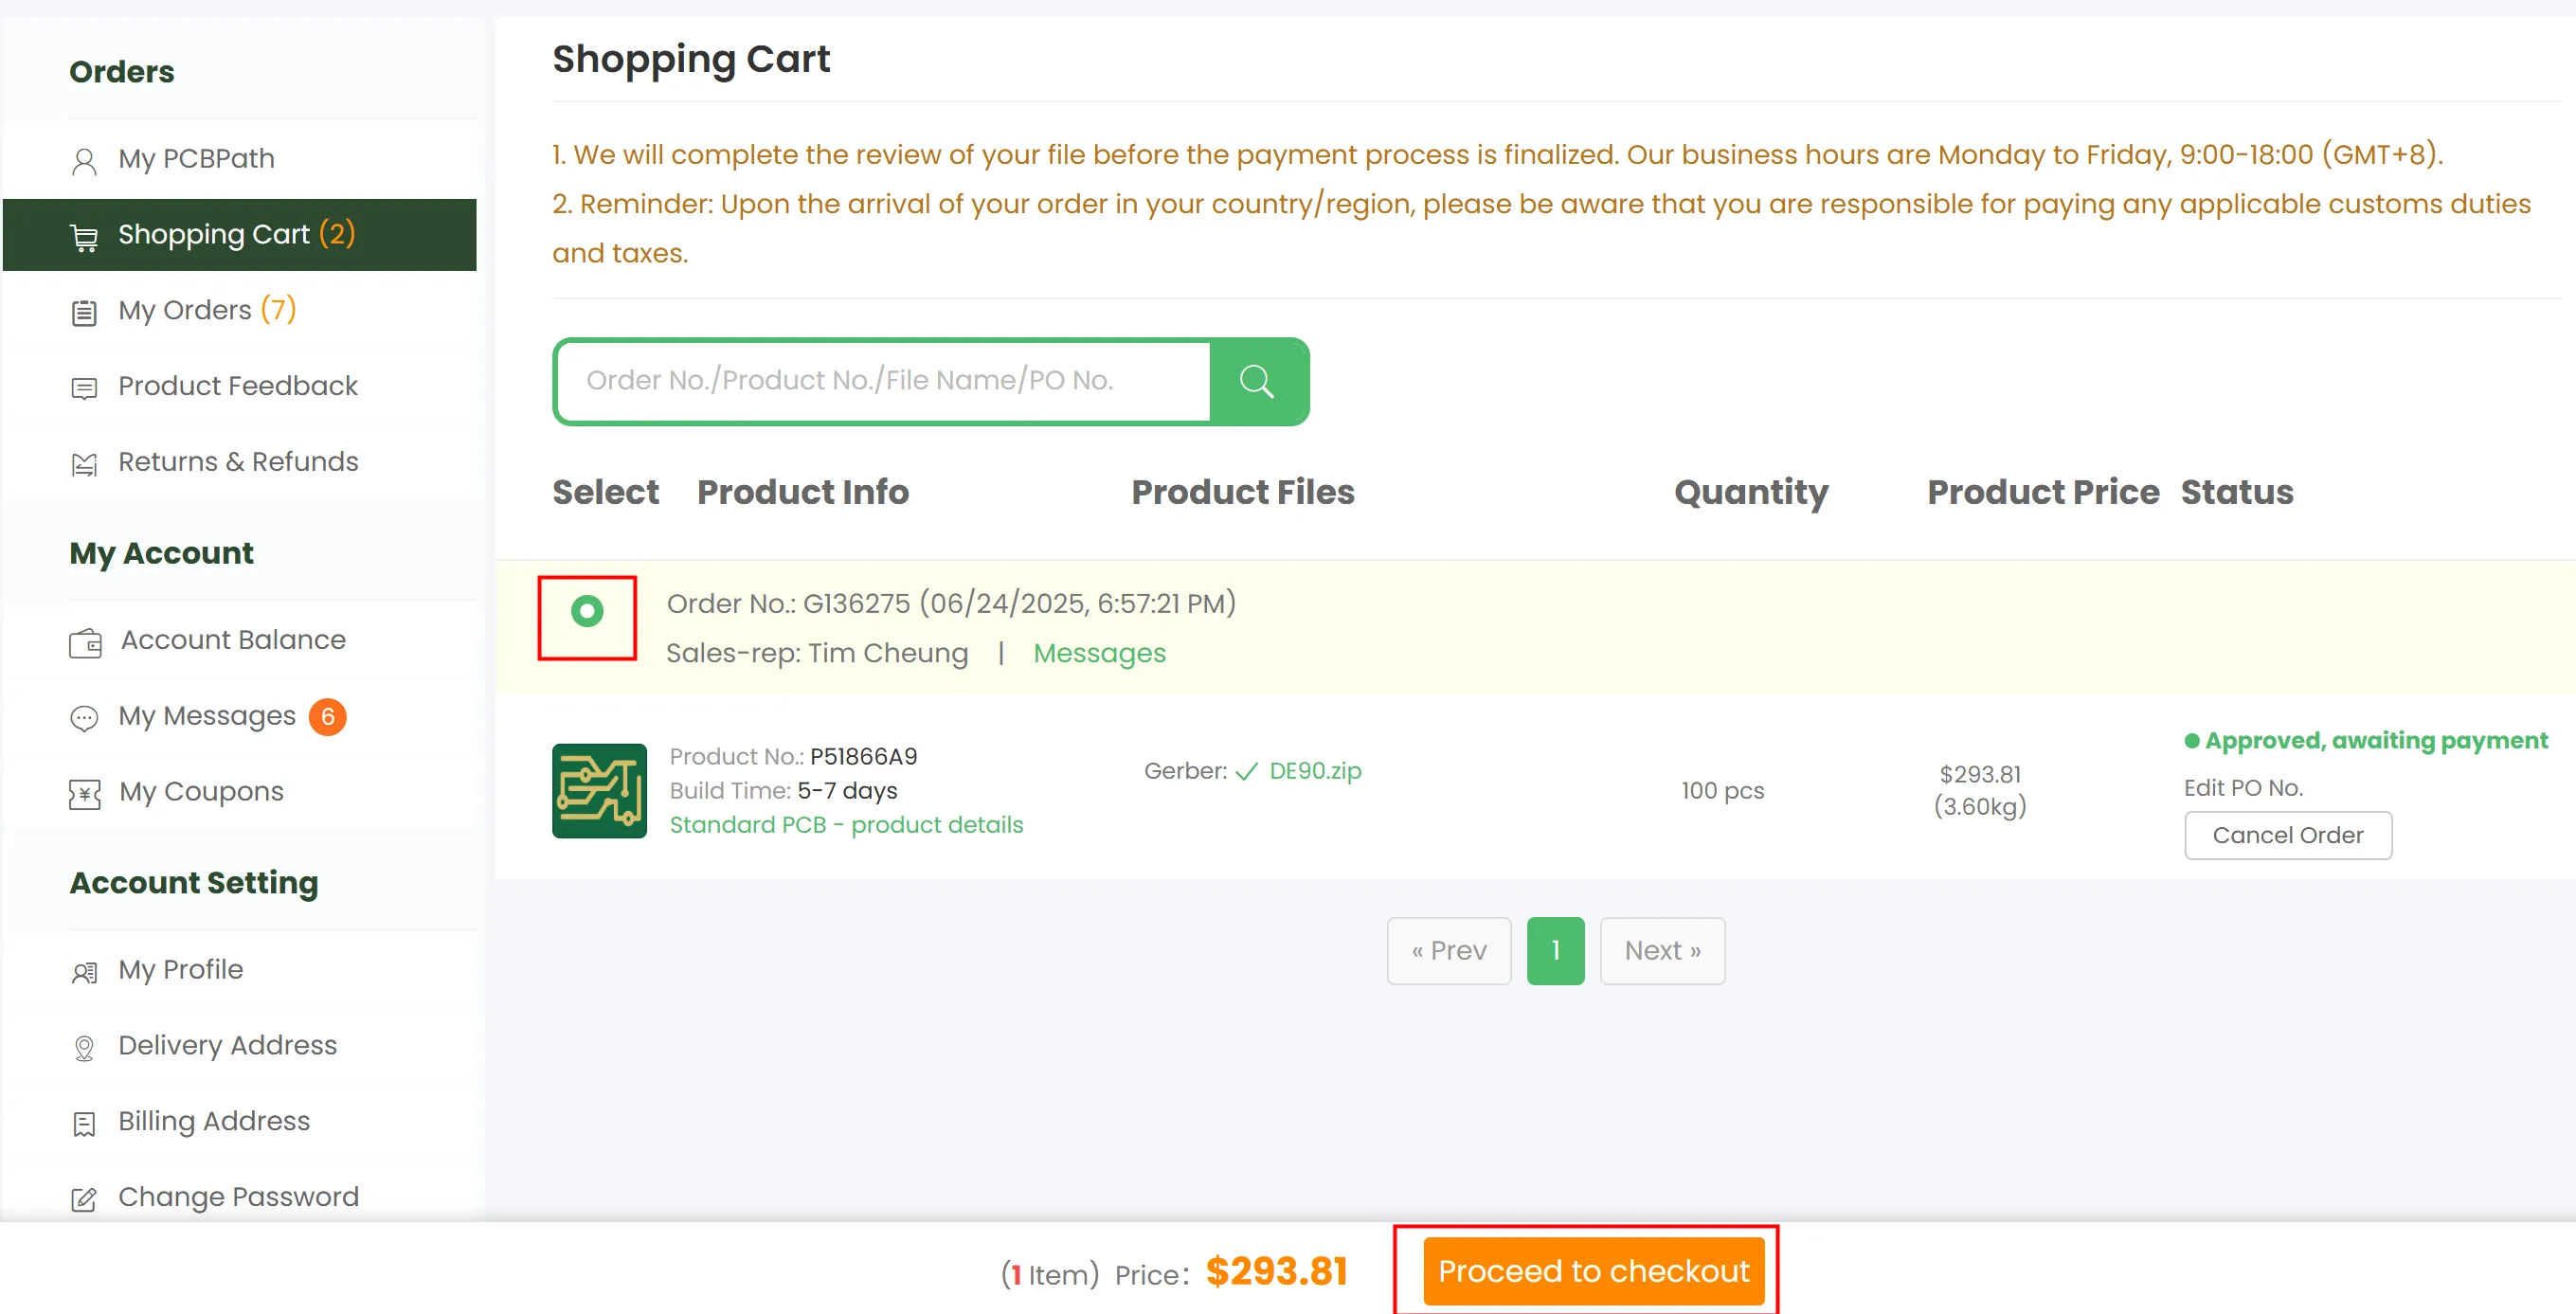View Standard PCB product details link

[x=845, y=825]
